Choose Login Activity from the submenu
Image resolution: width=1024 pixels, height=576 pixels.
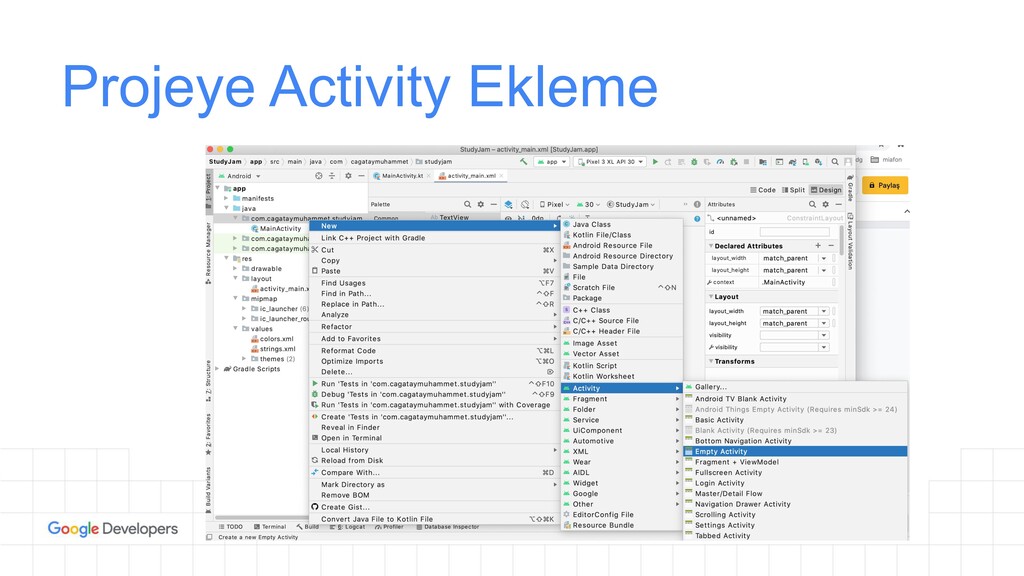click(x=795, y=483)
